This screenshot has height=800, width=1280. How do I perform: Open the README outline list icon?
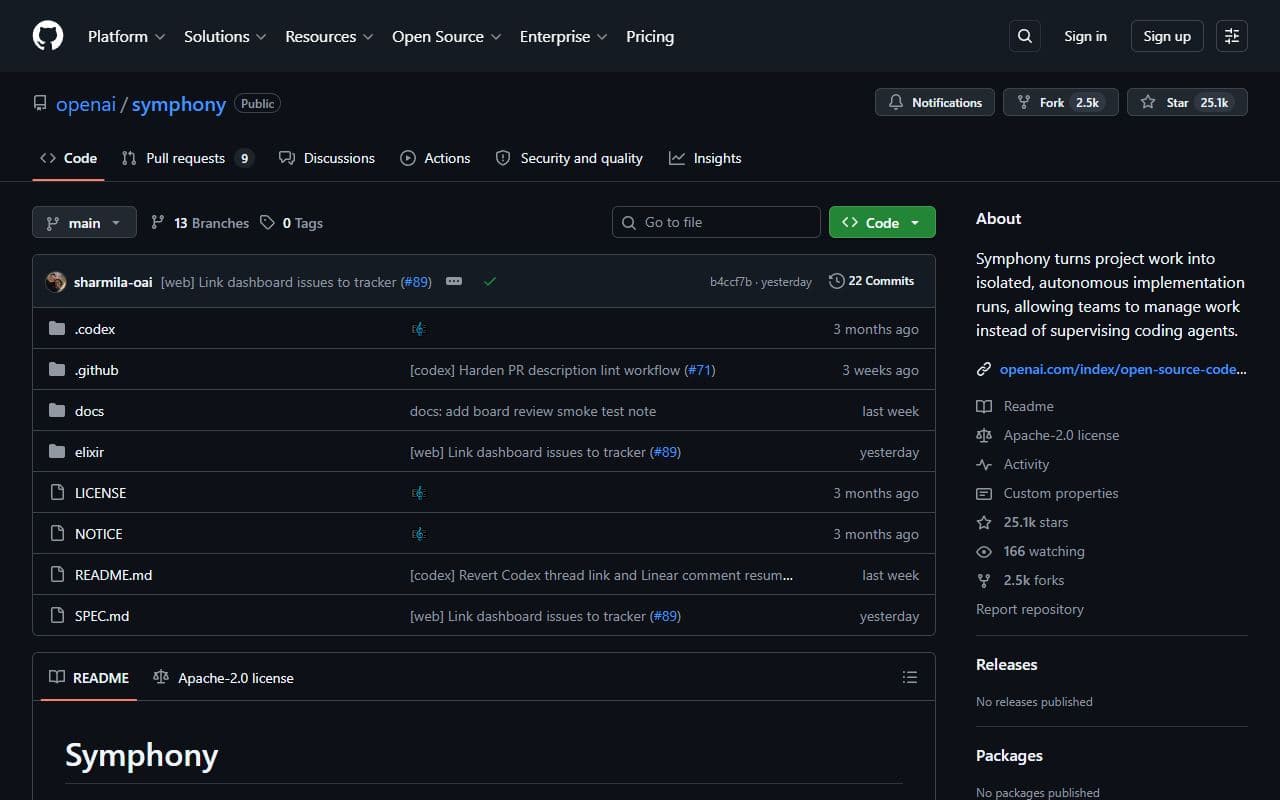[910, 678]
